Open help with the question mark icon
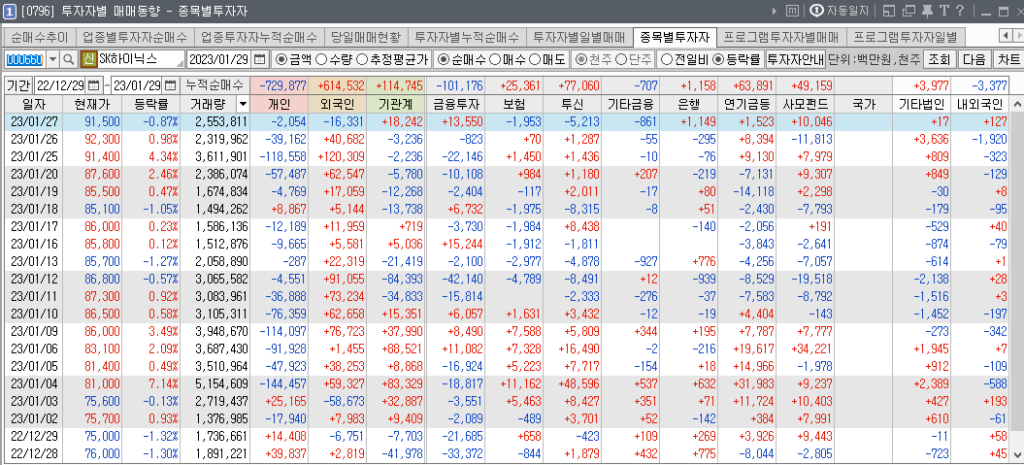 click(x=961, y=11)
